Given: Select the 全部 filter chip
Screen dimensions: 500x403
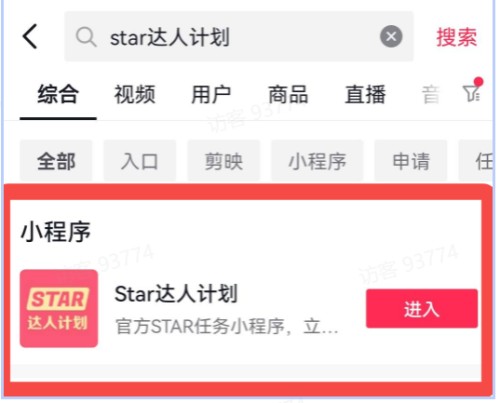Looking at the screenshot, I should click(56, 161).
